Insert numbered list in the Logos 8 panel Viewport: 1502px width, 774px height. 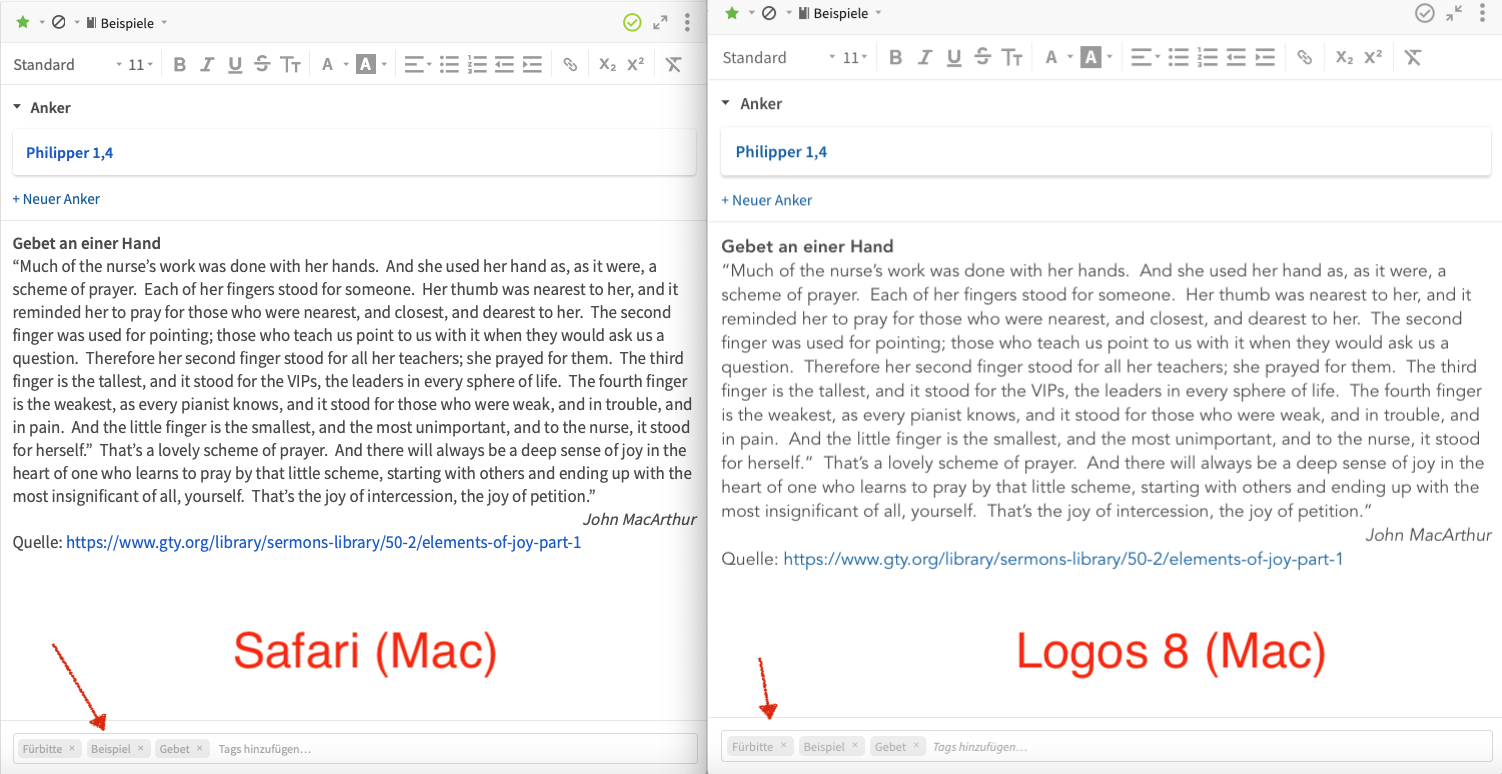(1208, 57)
